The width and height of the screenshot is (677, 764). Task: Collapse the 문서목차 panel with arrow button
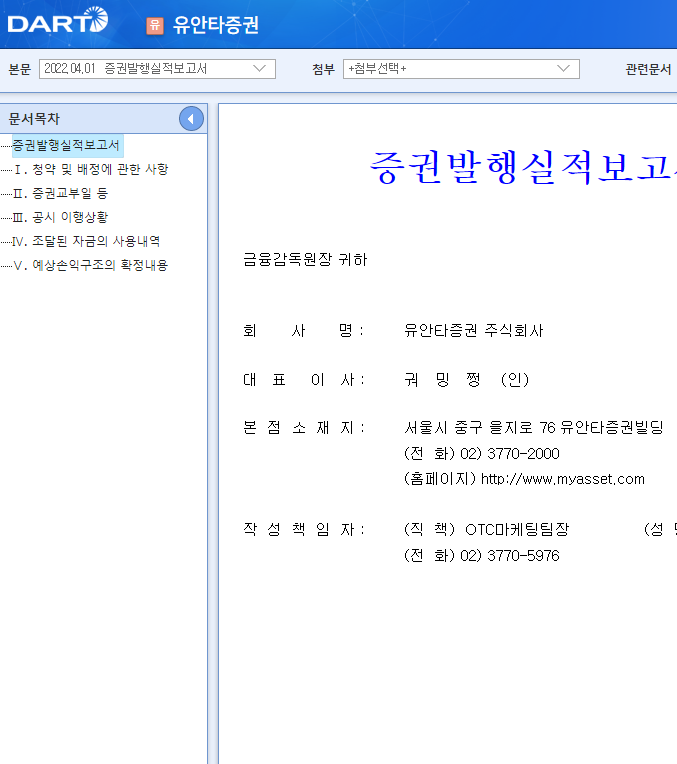click(191, 118)
